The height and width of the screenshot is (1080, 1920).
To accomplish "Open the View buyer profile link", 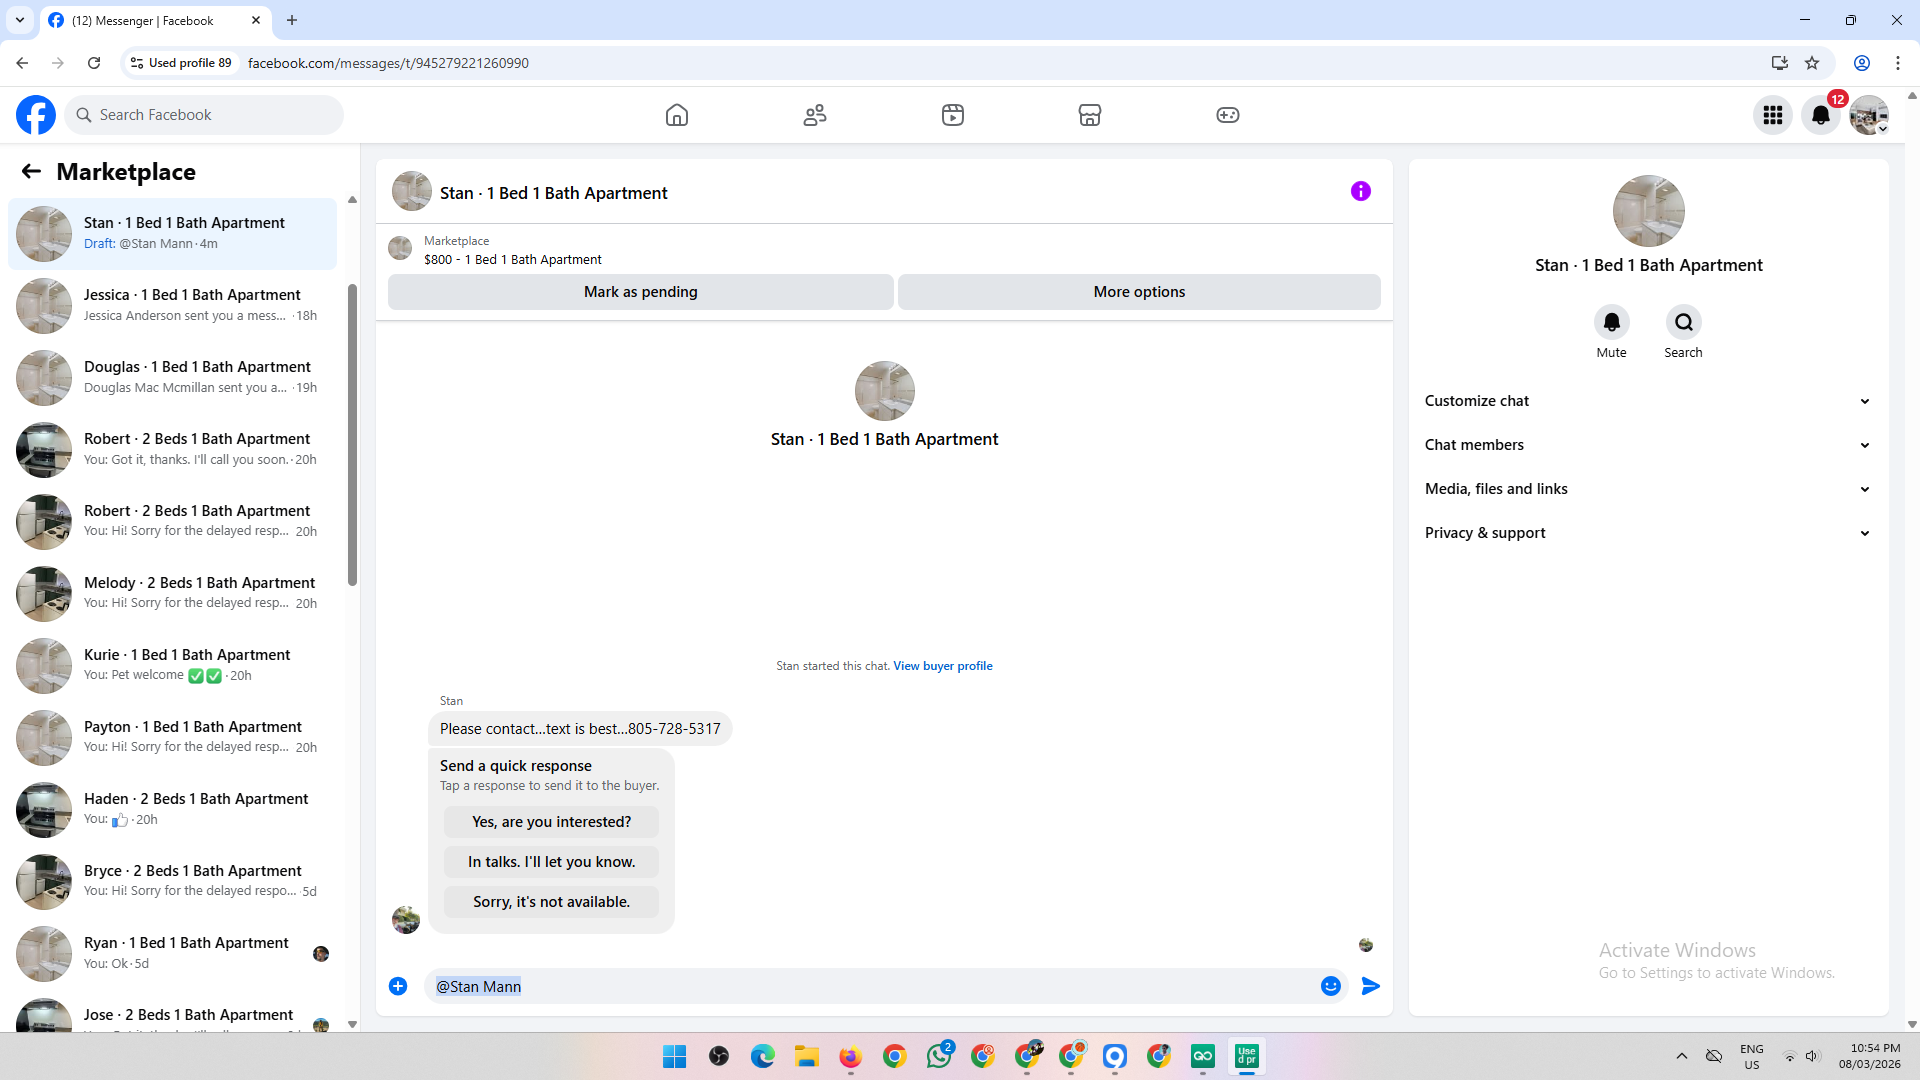I will pos(942,666).
